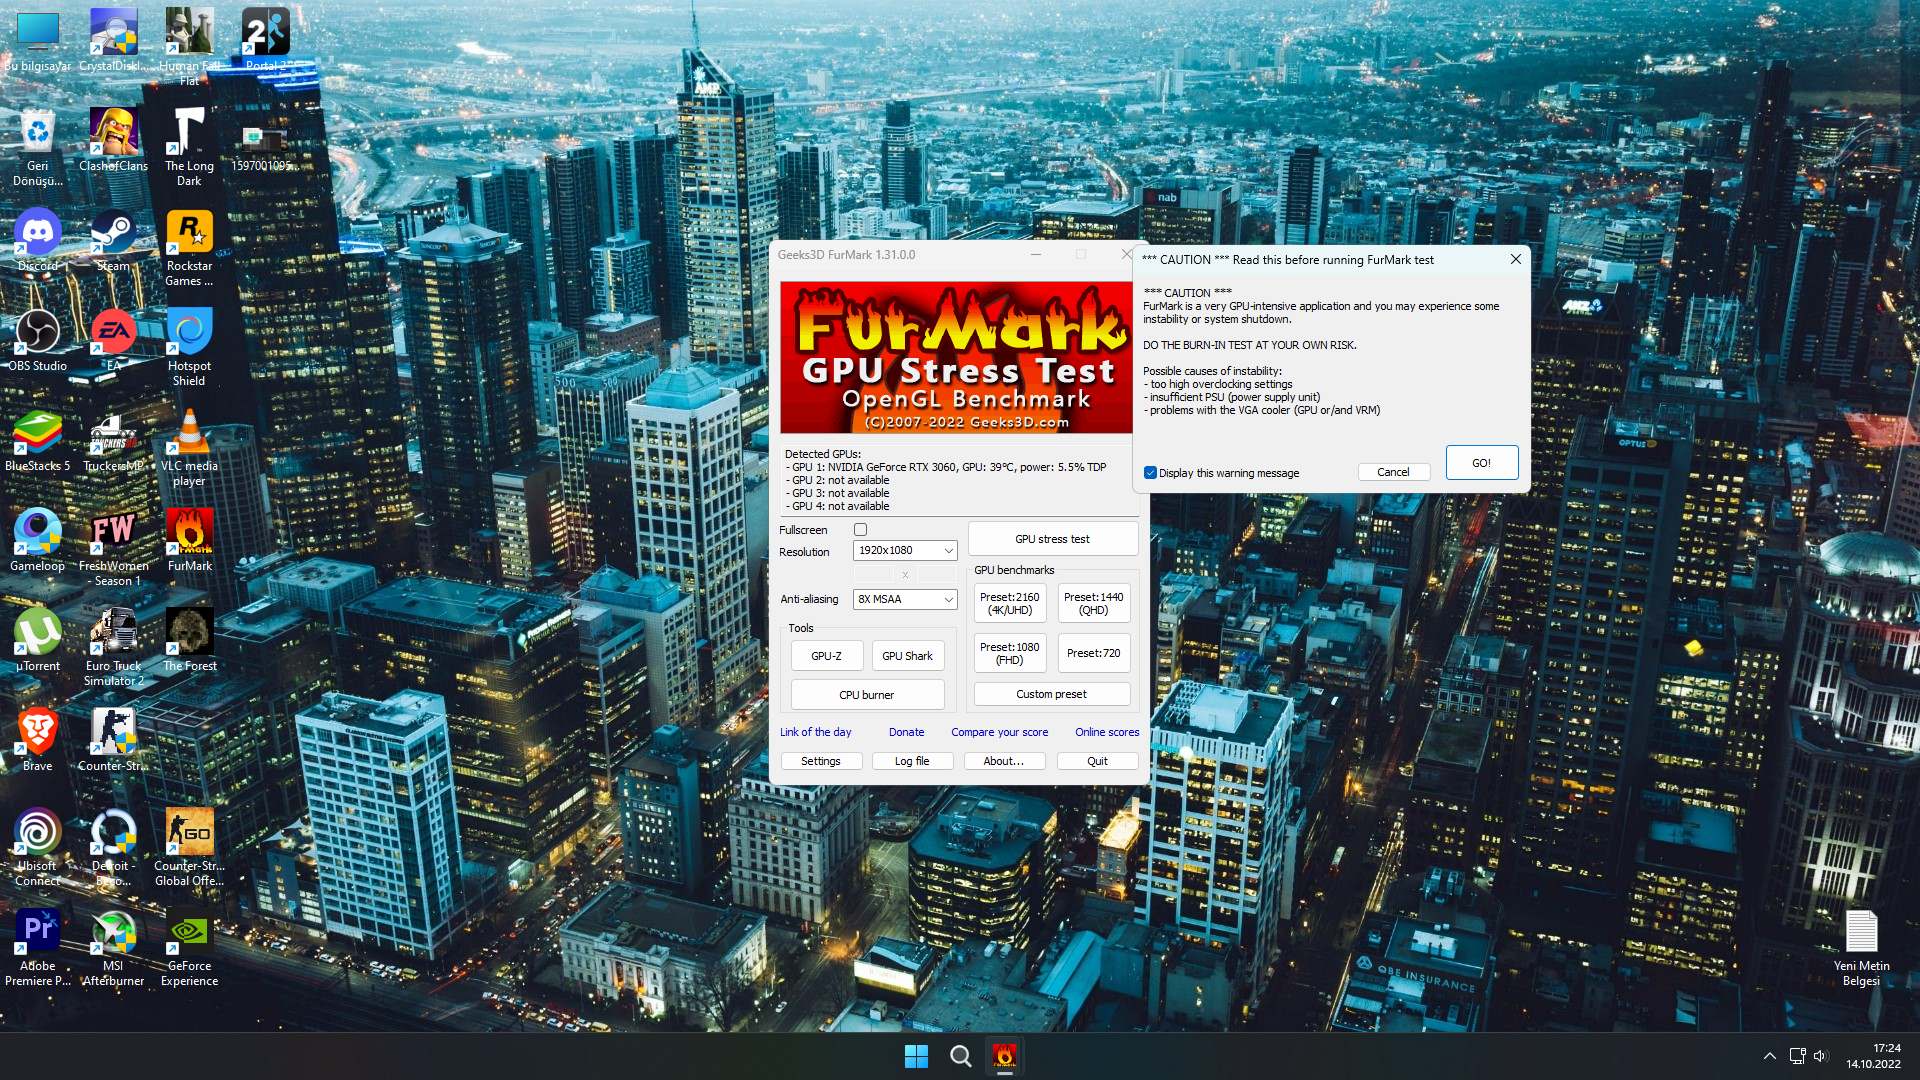The image size is (1920, 1080).
Task: Open the Steam desktop shortcut
Action: click(x=113, y=233)
